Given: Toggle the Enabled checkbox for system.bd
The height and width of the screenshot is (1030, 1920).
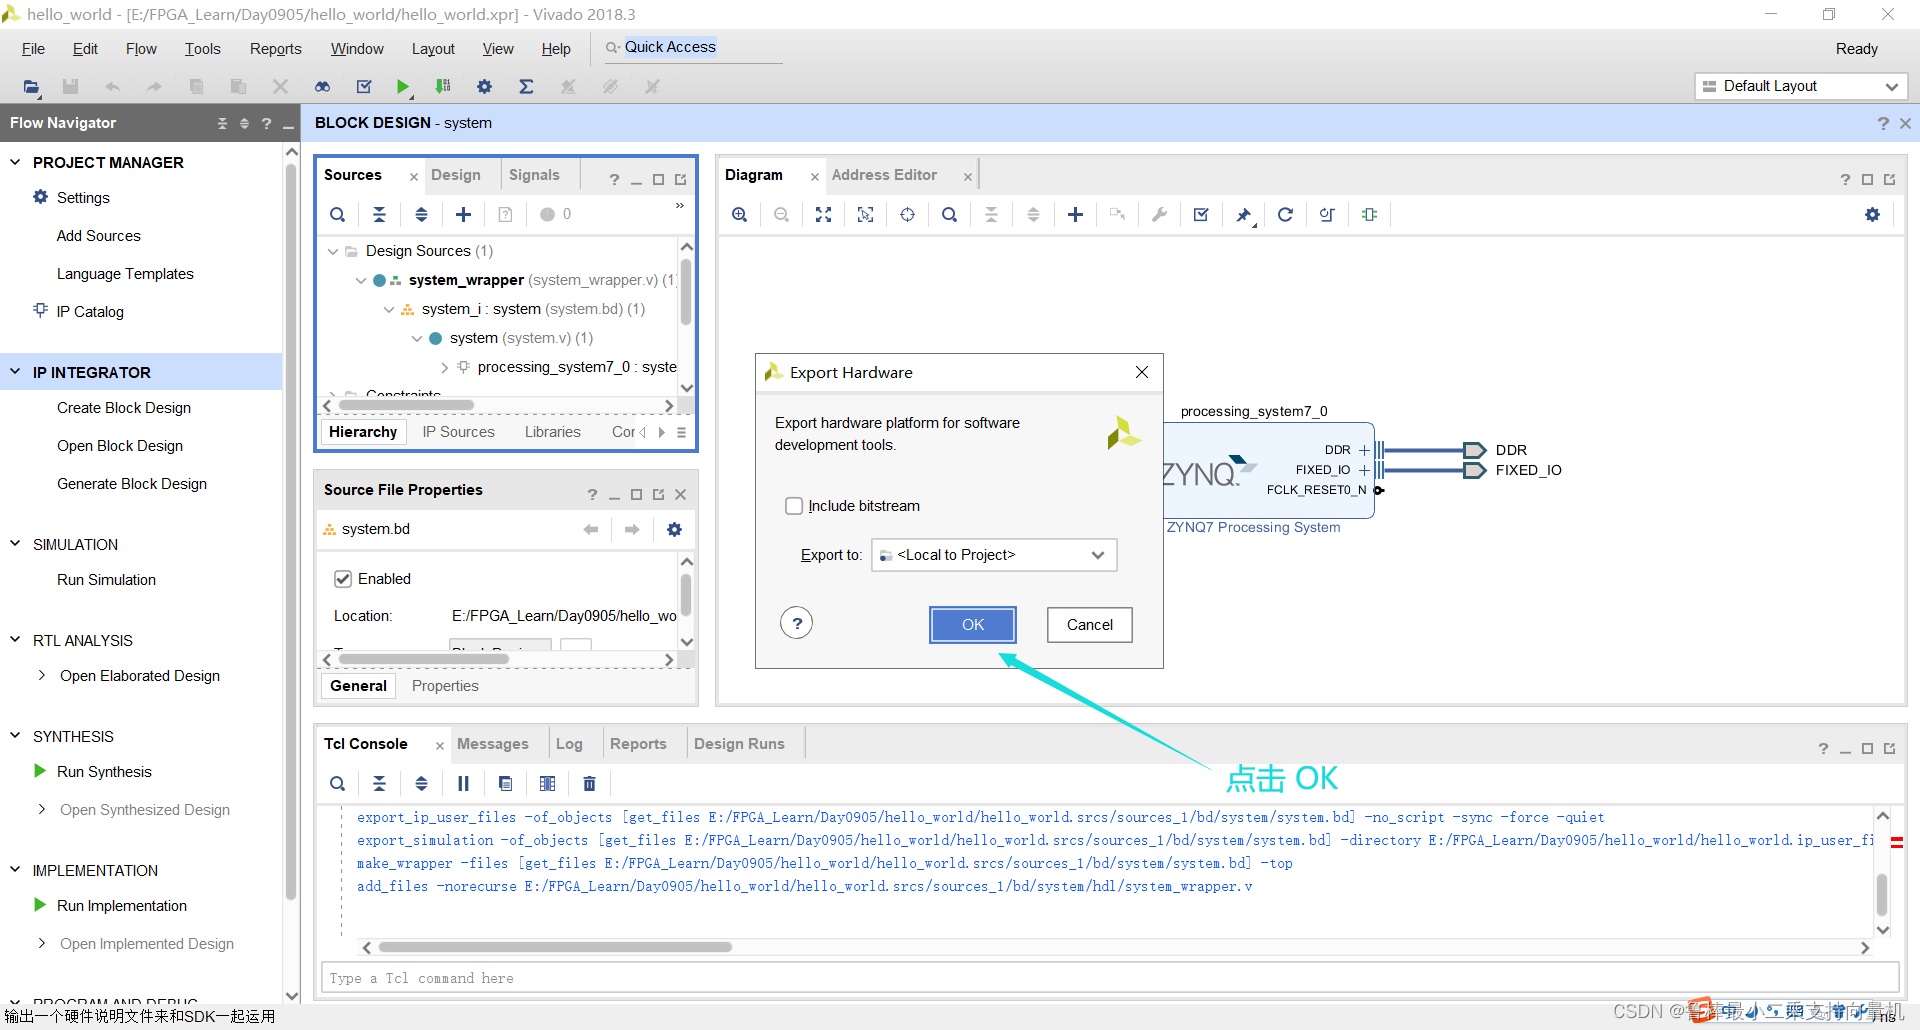Looking at the screenshot, I should pyautogui.click(x=343, y=579).
